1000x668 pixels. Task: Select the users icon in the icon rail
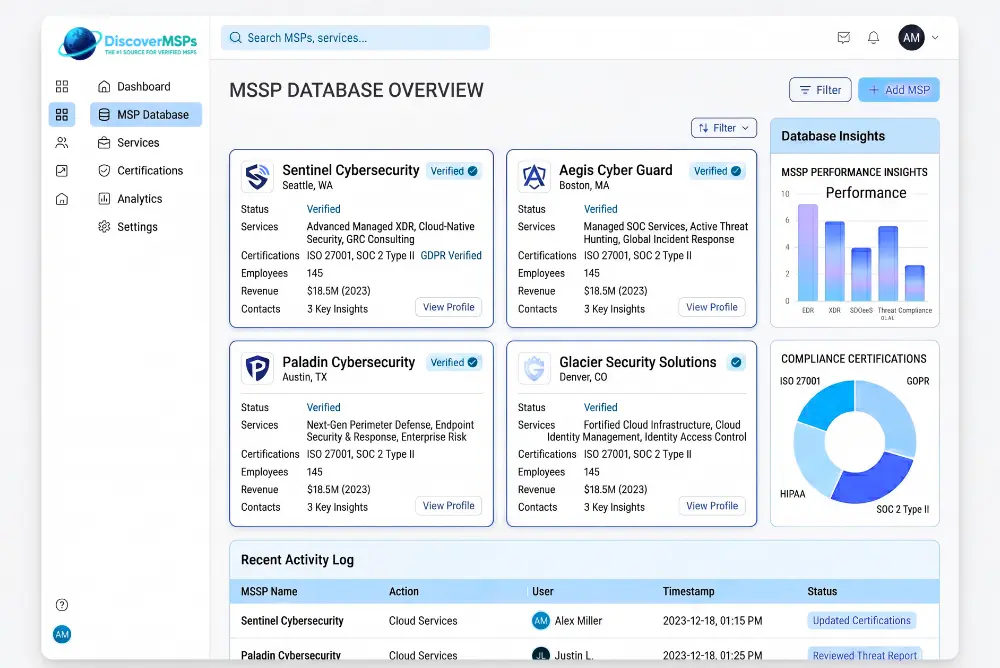pos(62,143)
